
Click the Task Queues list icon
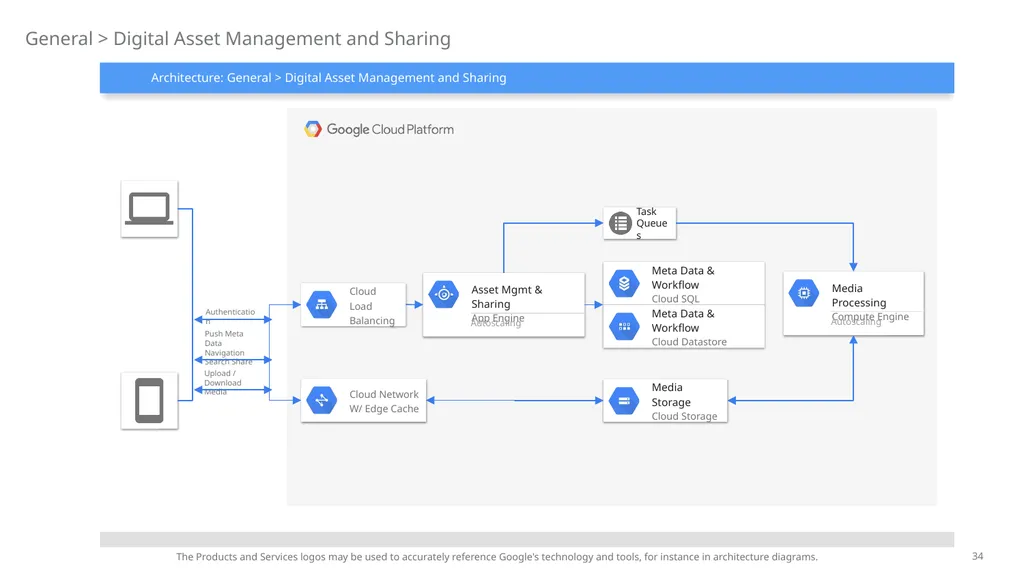click(620, 223)
